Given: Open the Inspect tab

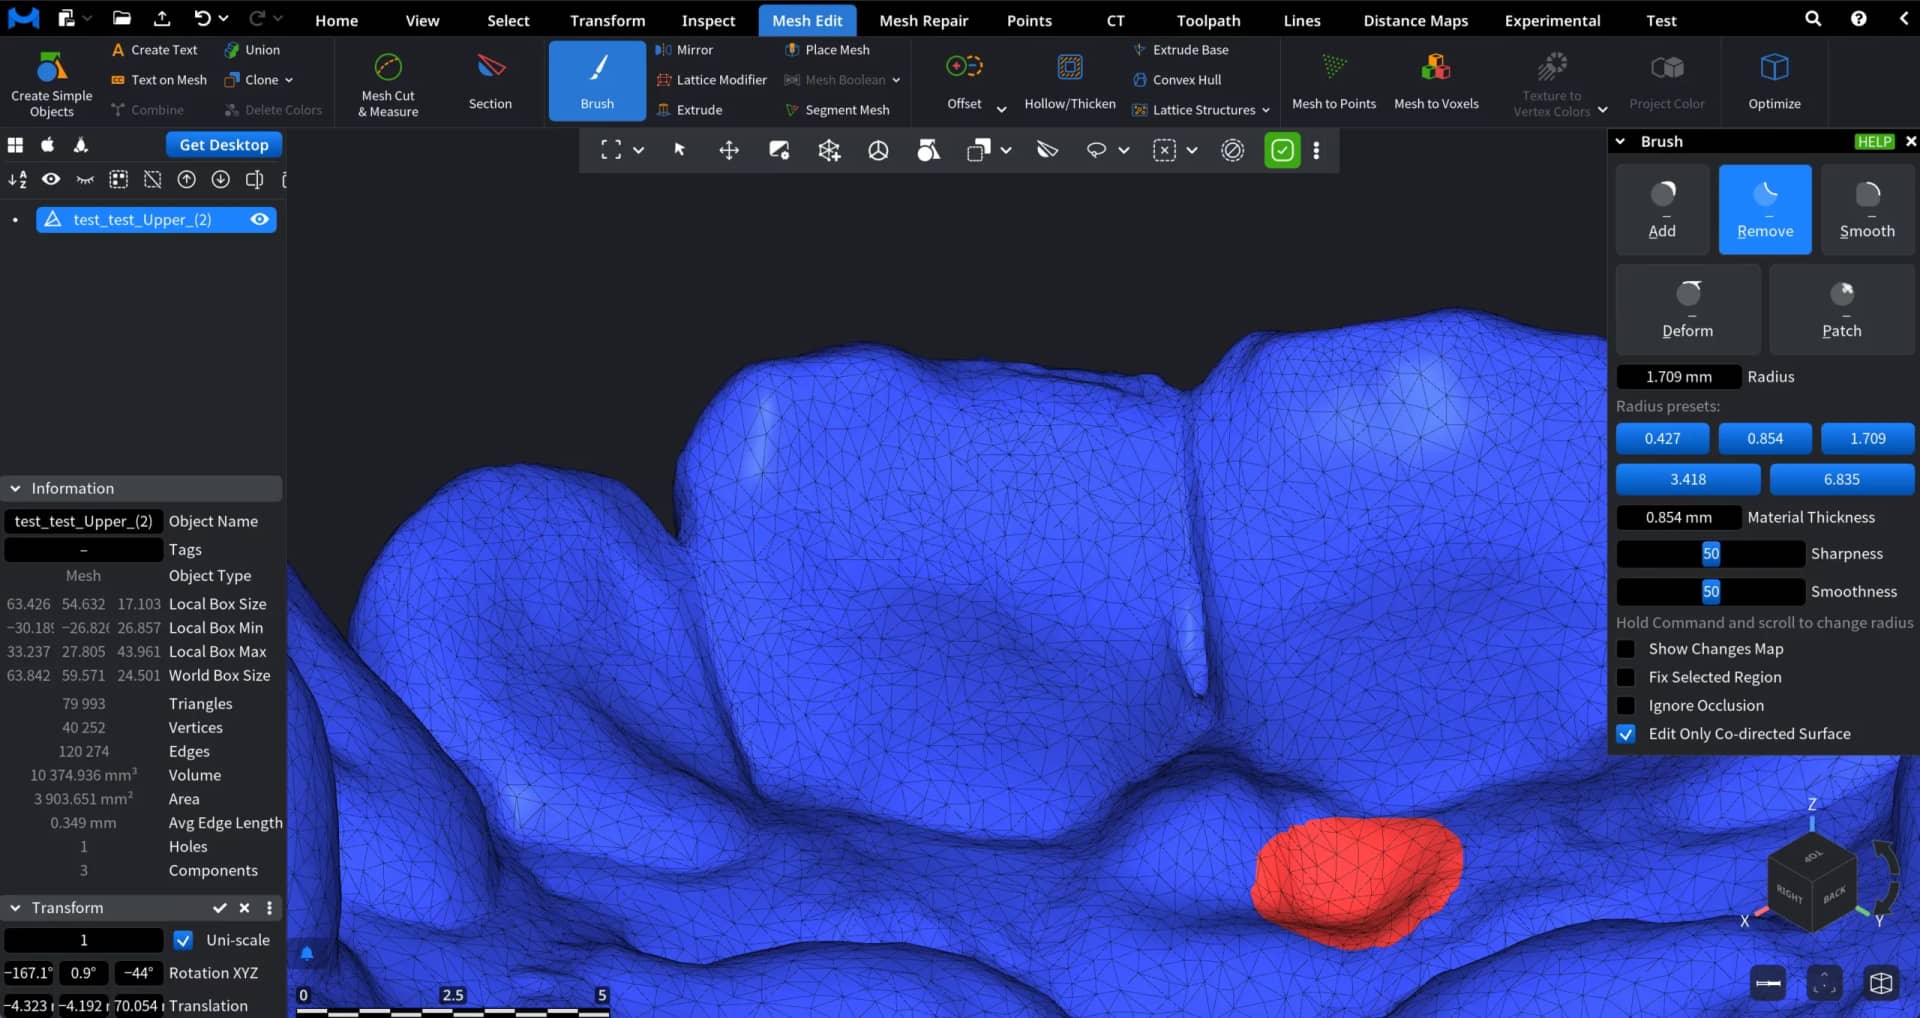Looking at the screenshot, I should [708, 20].
